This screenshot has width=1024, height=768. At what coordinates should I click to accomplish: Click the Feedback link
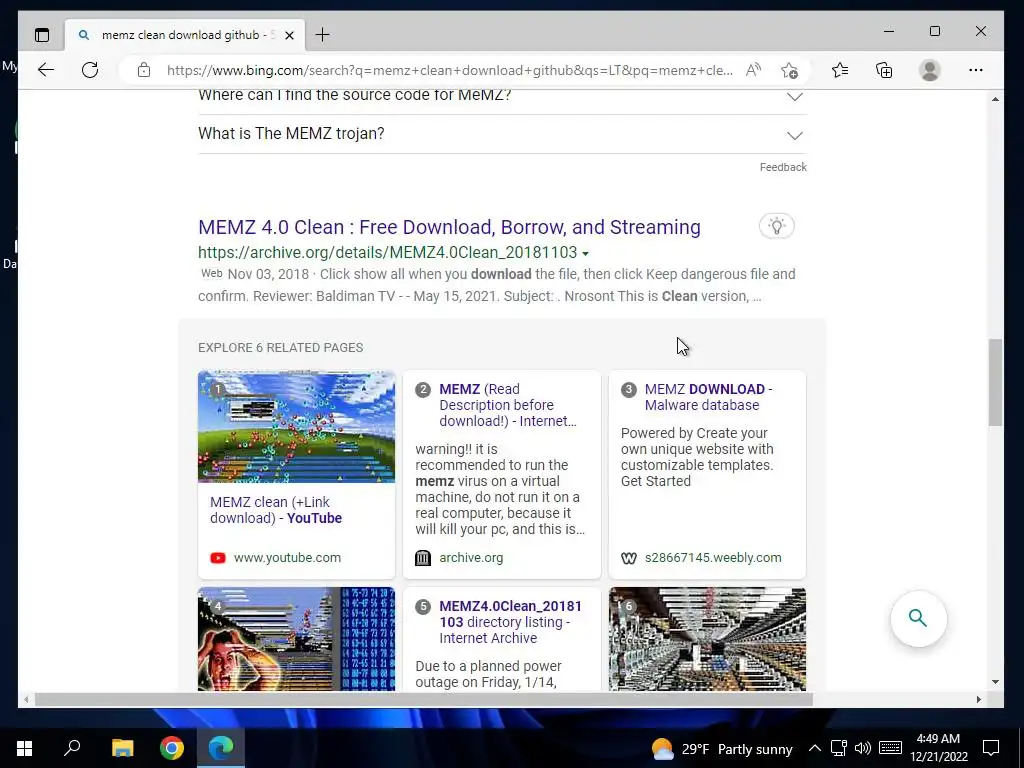783,167
